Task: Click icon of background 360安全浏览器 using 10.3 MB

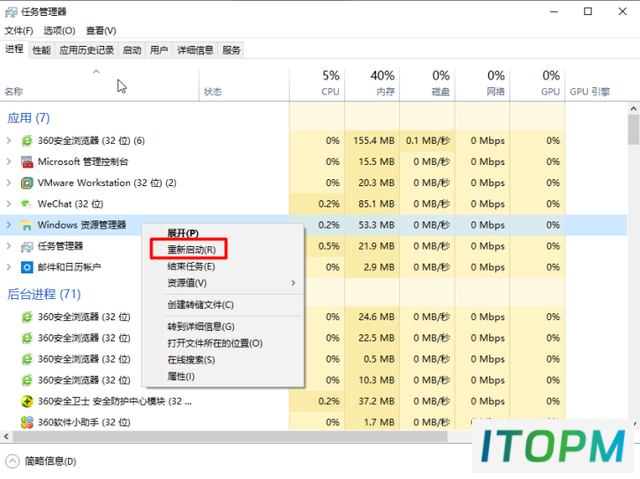Action: 27,380
